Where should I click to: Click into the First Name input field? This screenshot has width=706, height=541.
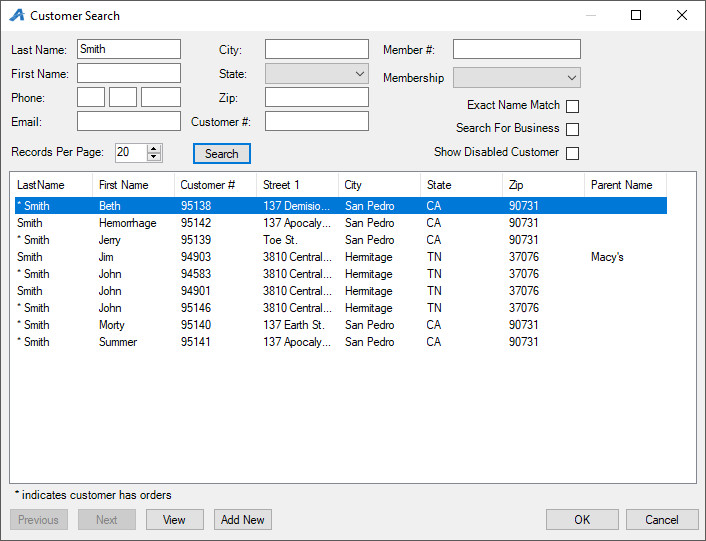pos(129,73)
